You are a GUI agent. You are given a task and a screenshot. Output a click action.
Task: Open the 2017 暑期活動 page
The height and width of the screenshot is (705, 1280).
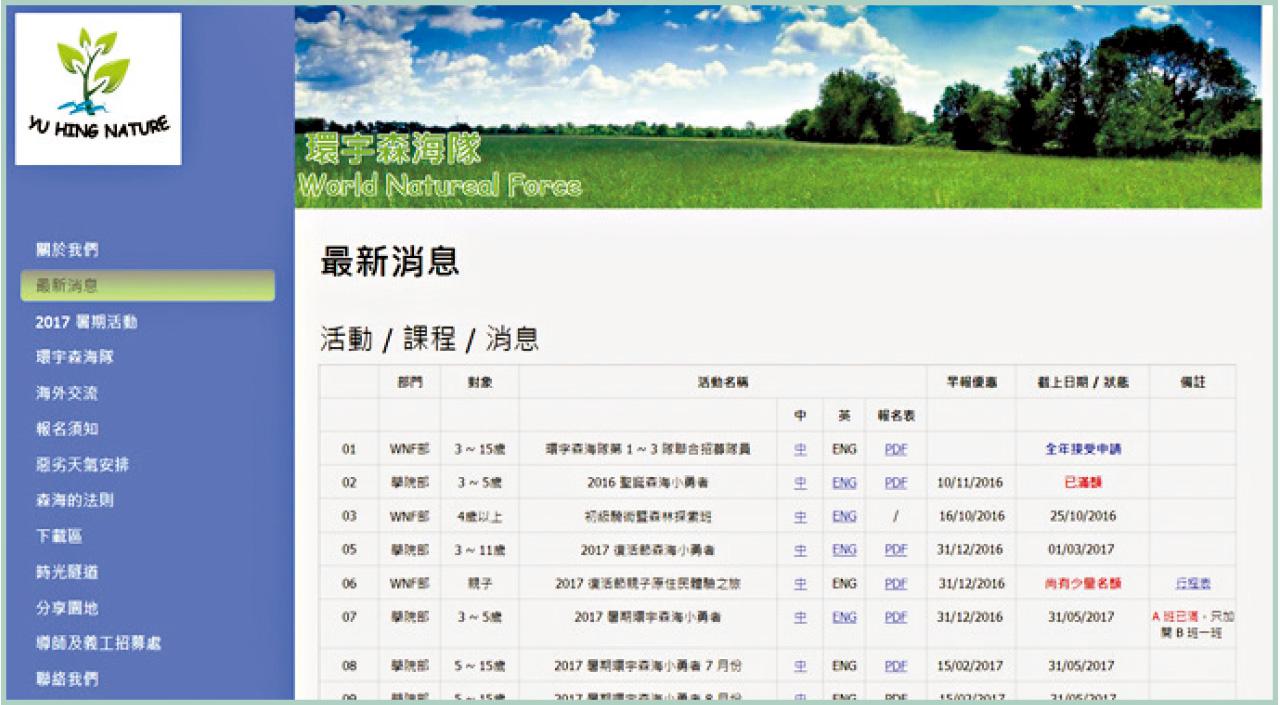point(86,322)
